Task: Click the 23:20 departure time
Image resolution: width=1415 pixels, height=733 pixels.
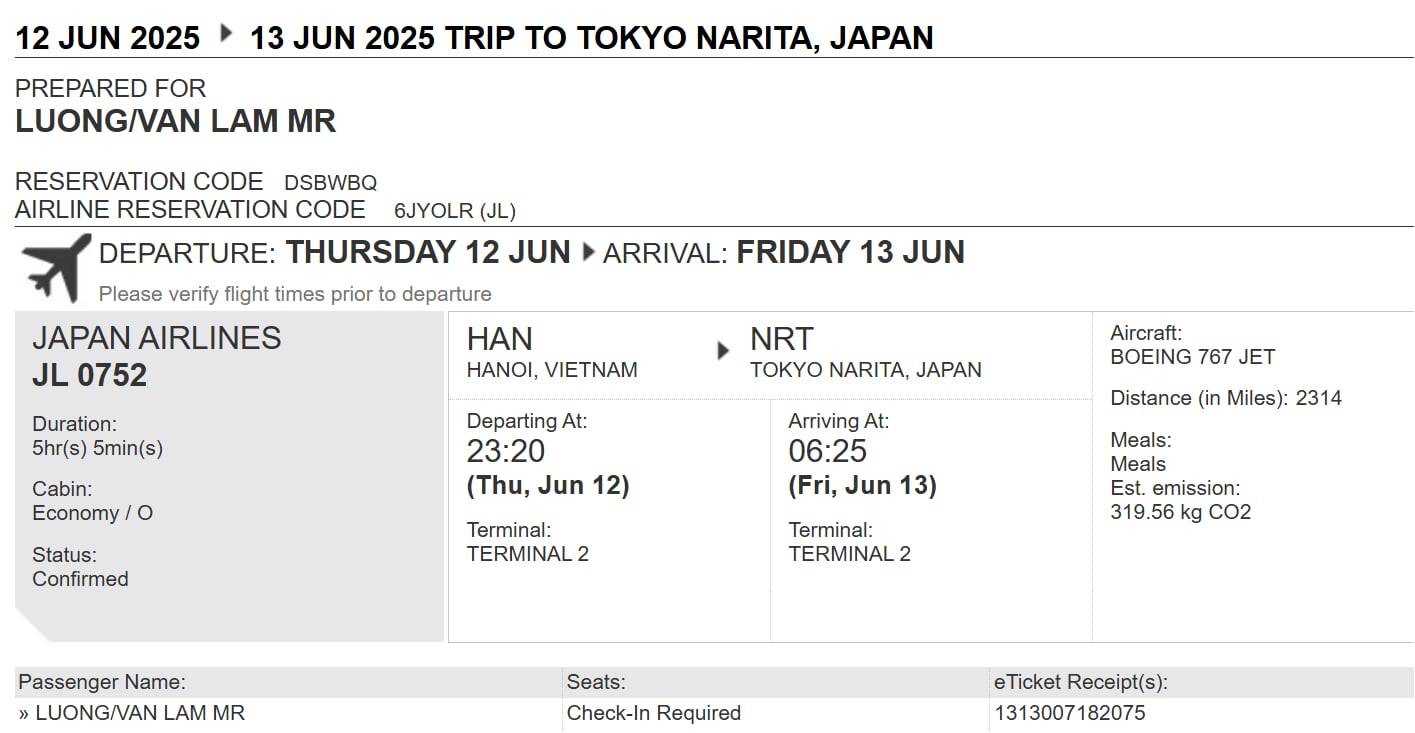Action: pyautogui.click(x=506, y=451)
